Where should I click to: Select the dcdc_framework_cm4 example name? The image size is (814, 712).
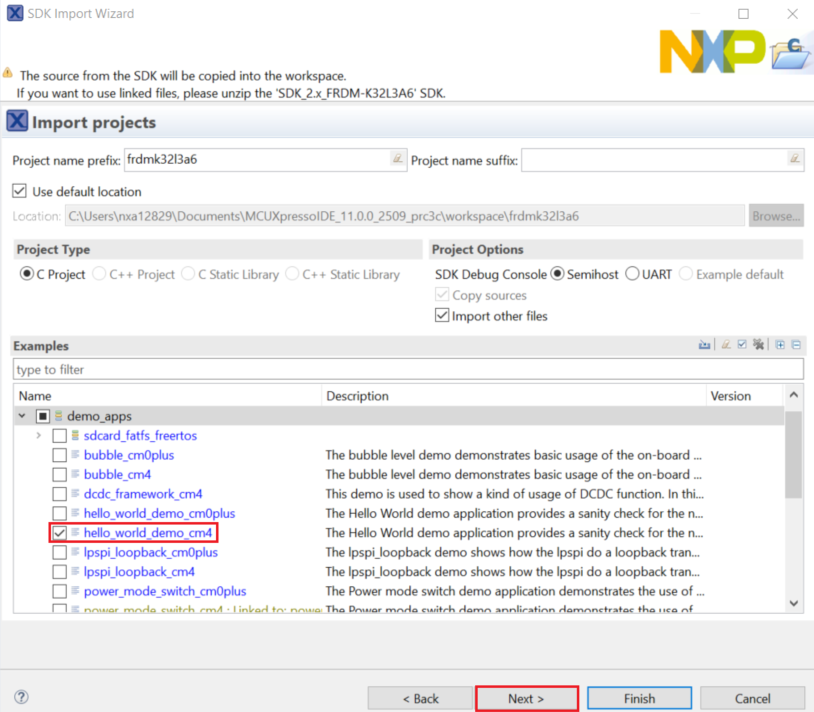[143, 494]
